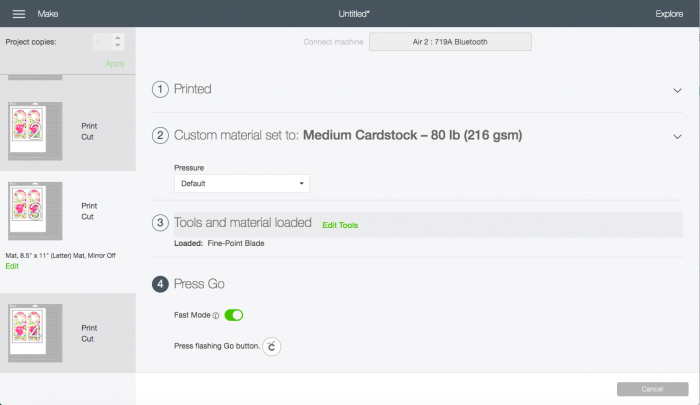Select the step 1 circle icon

(160, 89)
